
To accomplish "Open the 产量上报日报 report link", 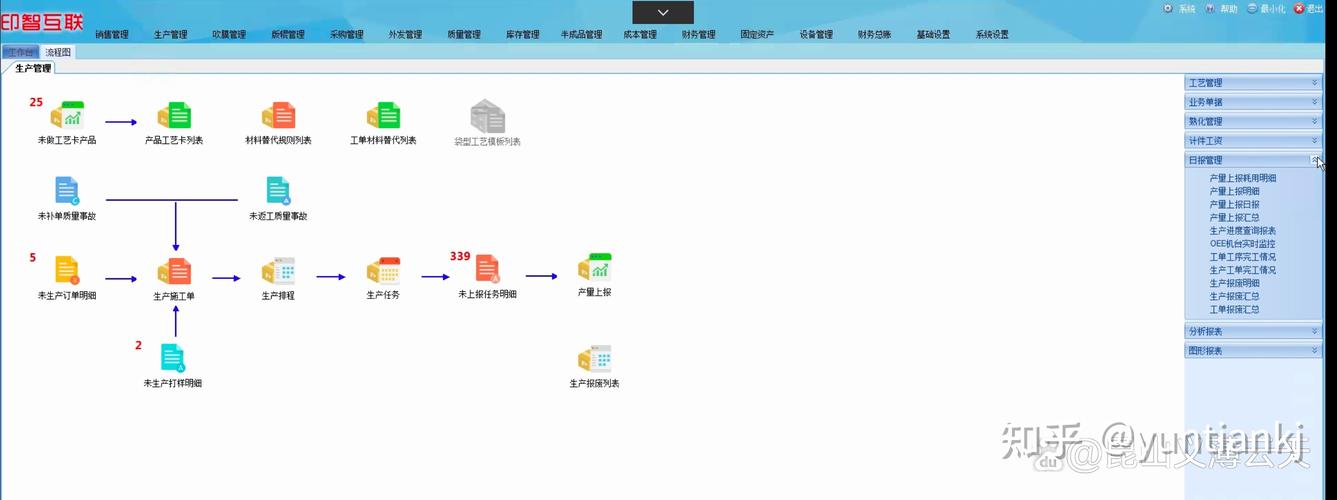I will (1234, 205).
